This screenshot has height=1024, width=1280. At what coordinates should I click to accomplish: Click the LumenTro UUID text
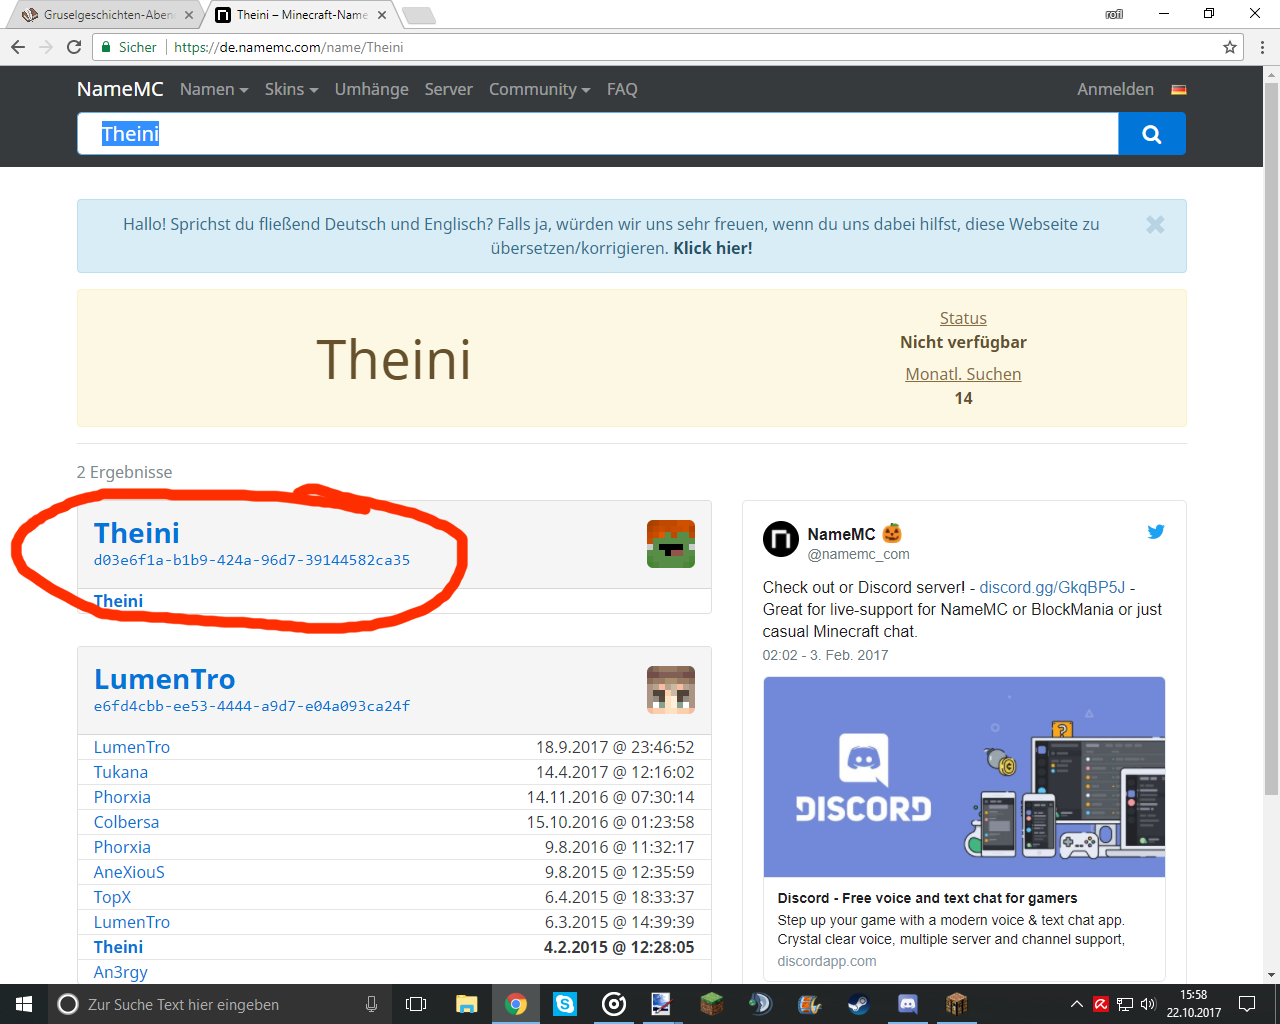252,706
